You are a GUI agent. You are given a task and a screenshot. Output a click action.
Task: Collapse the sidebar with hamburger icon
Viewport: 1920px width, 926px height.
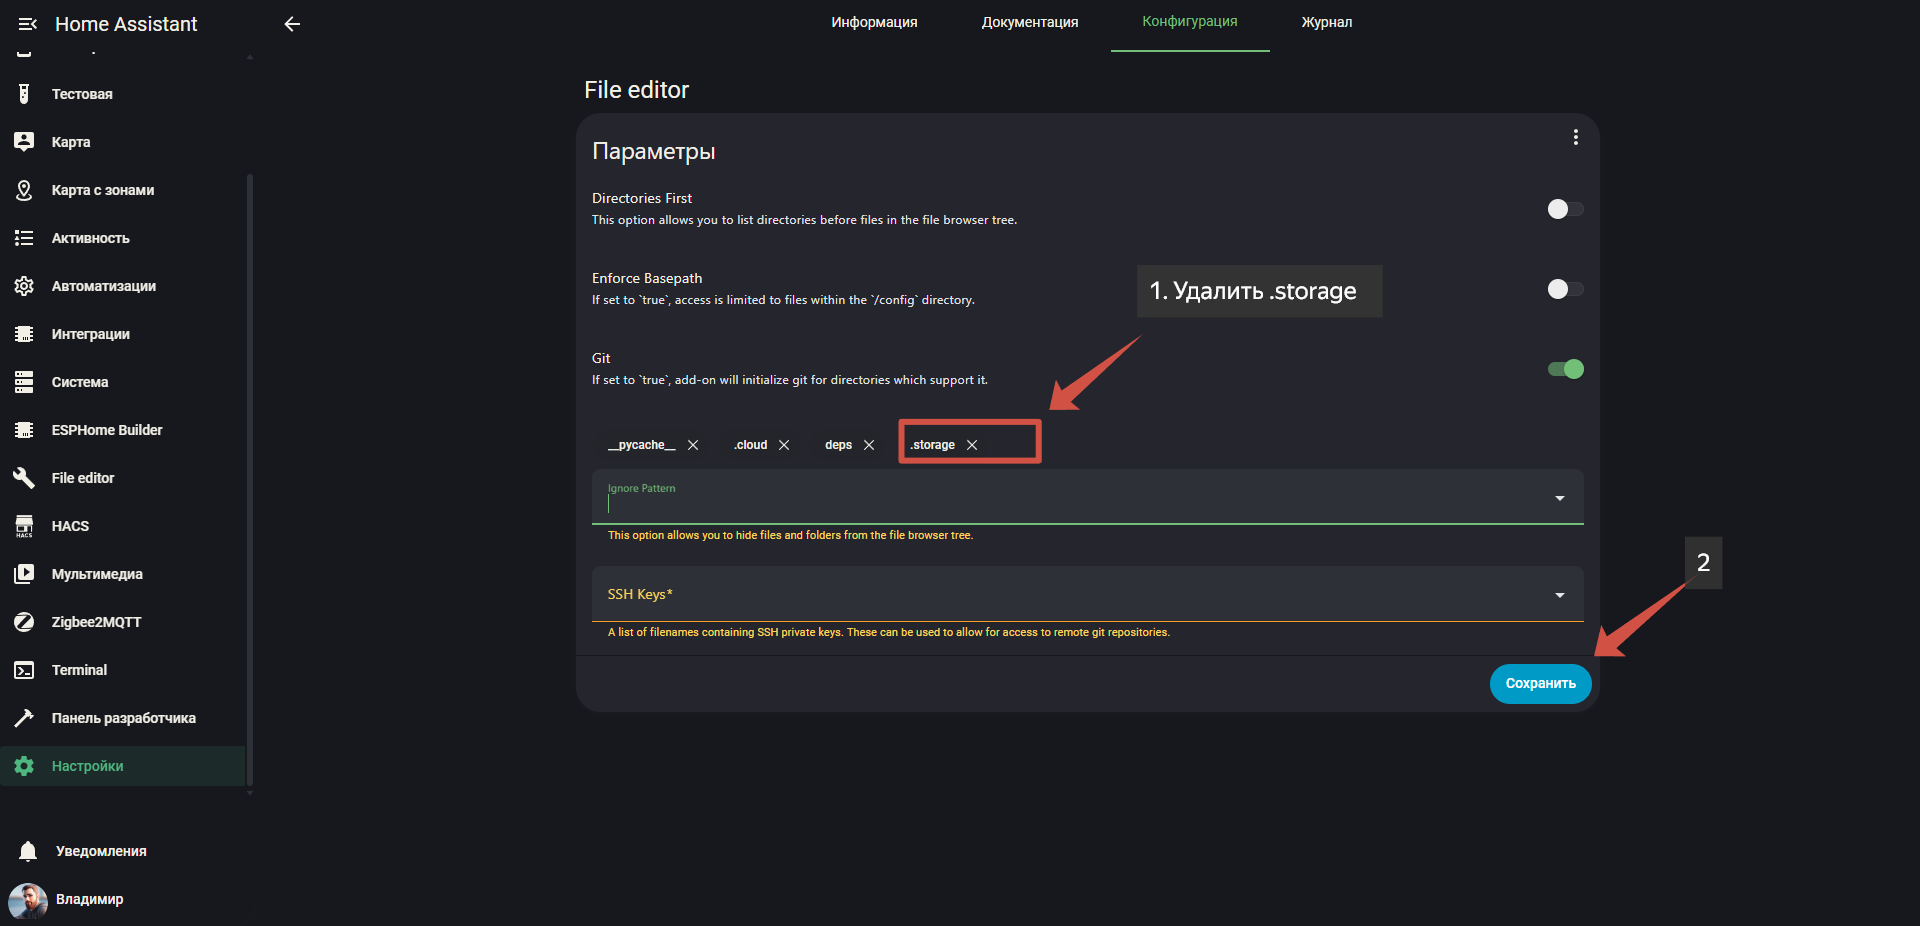coord(27,24)
